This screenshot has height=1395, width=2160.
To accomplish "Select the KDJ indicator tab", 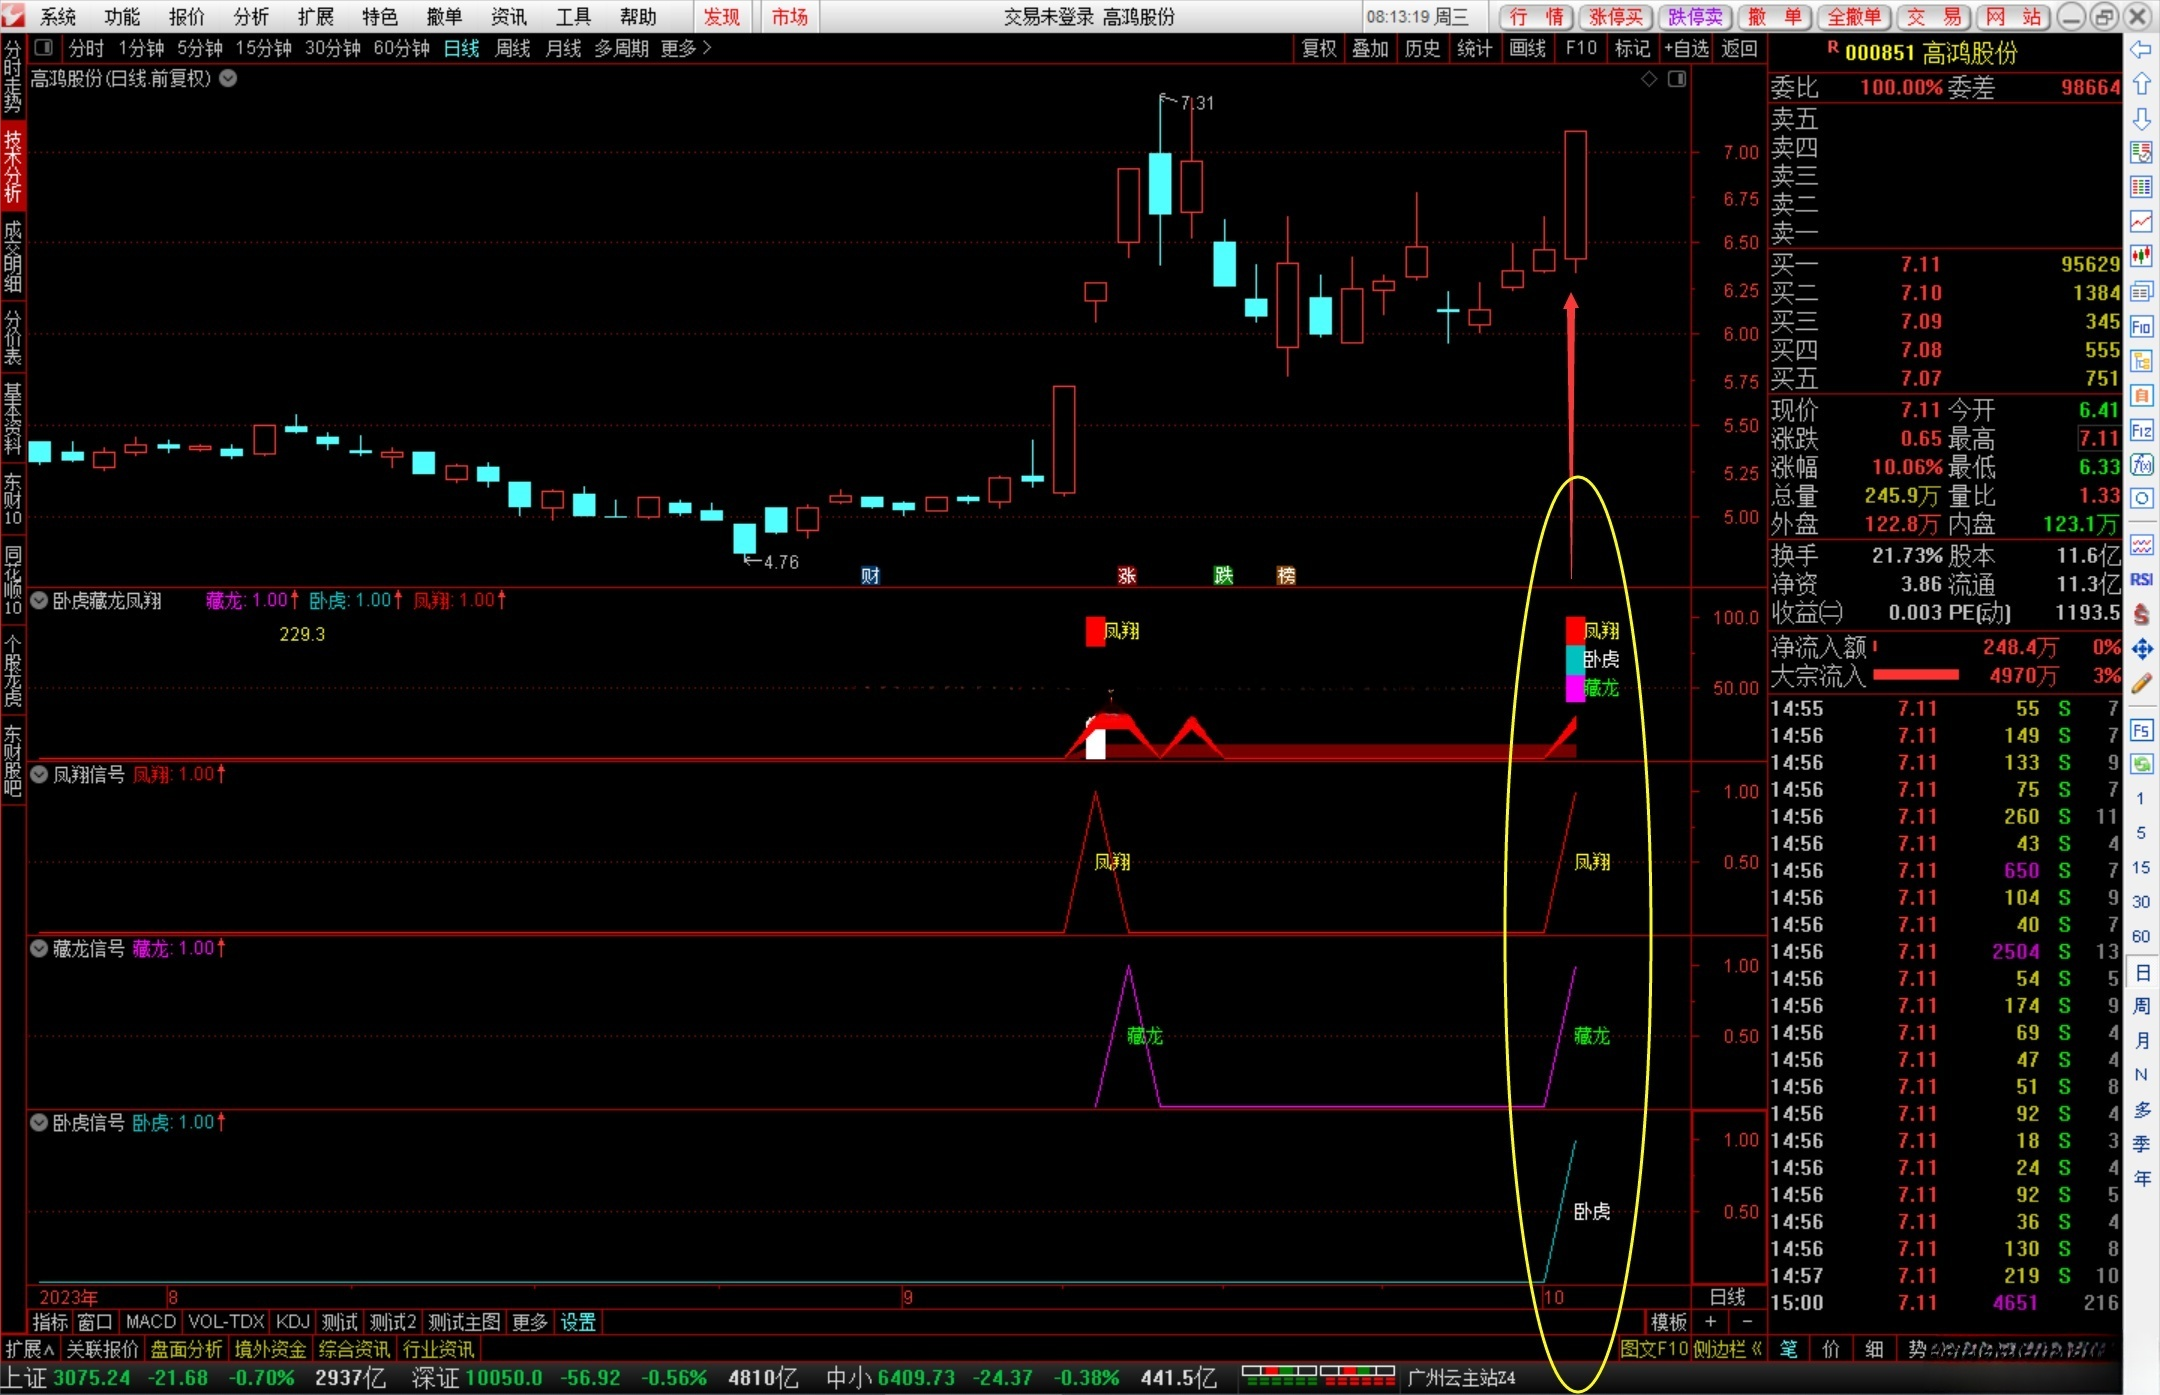I will (292, 1322).
